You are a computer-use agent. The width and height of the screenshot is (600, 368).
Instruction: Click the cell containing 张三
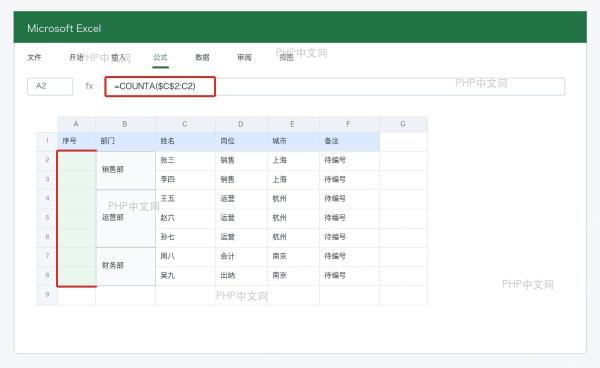pos(185,160)
